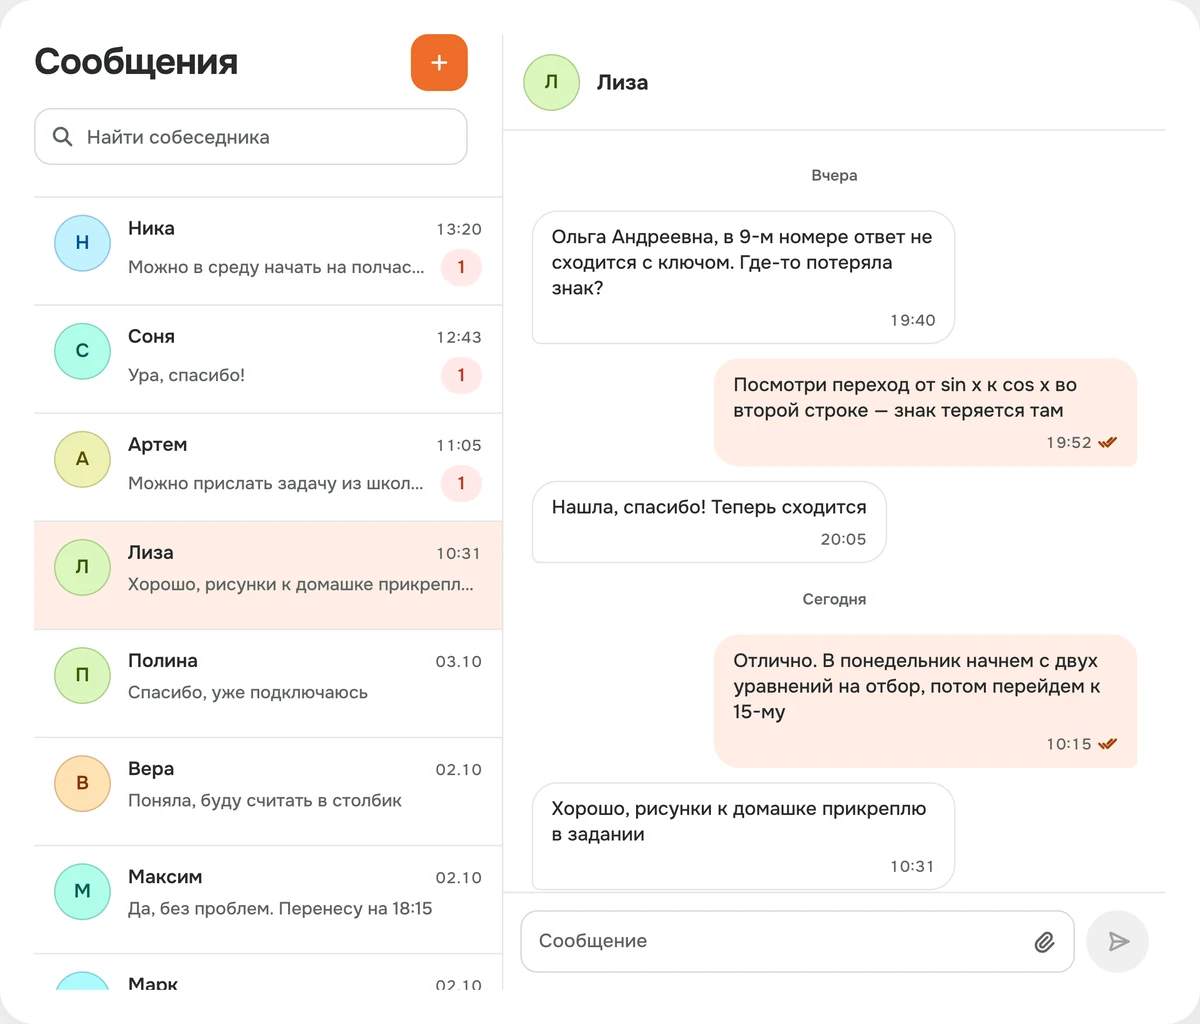This screenshot has height=1024, width=1200.
Task: Click the orange plus new chat button
Action: point(439,62)
